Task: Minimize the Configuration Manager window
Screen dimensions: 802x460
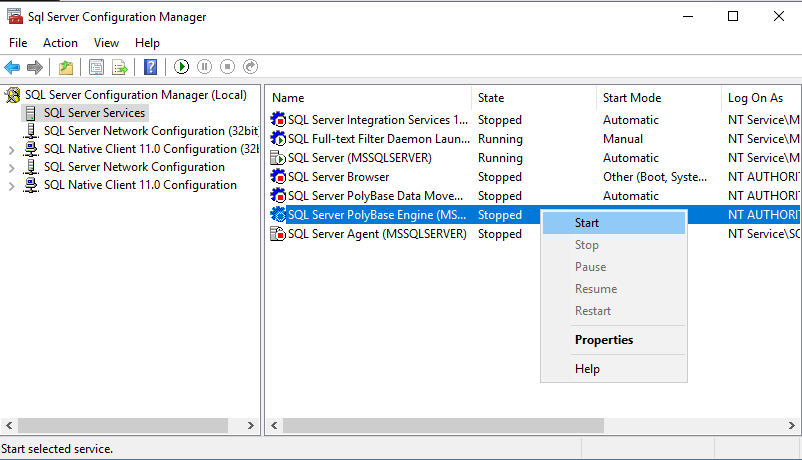Action: [x=688, y=16]
